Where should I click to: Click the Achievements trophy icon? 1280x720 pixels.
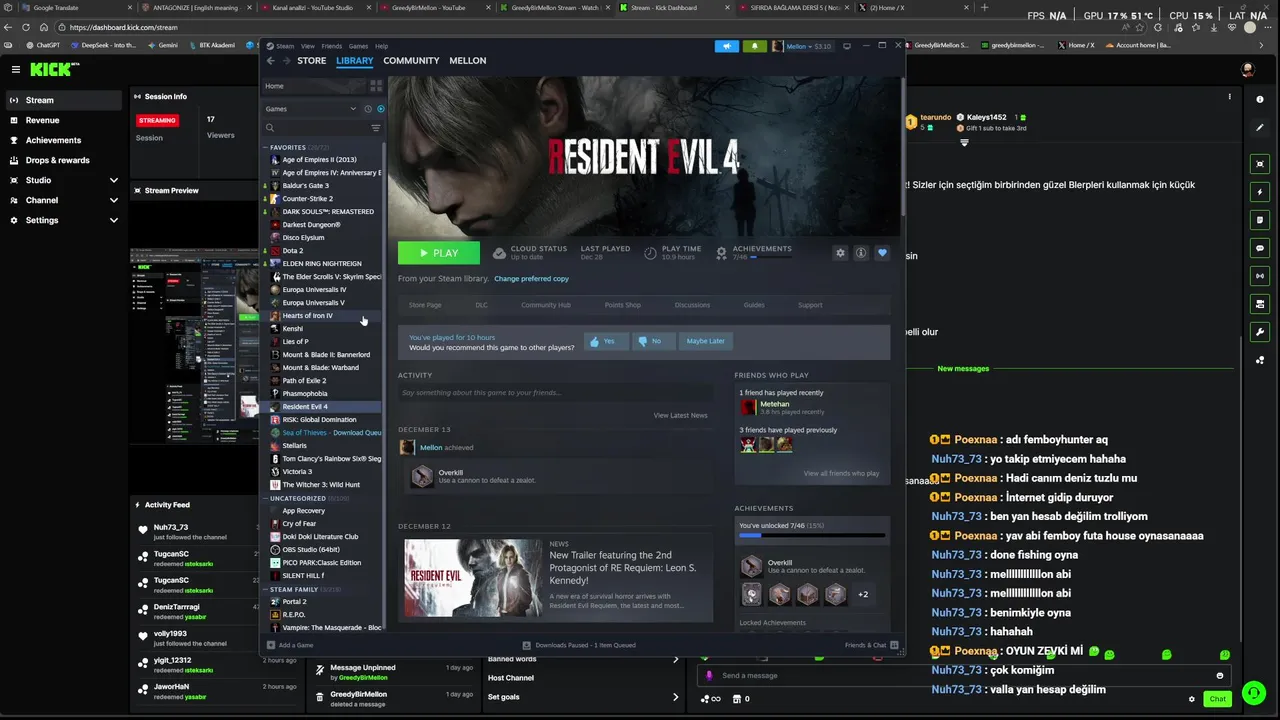point(721,254)
